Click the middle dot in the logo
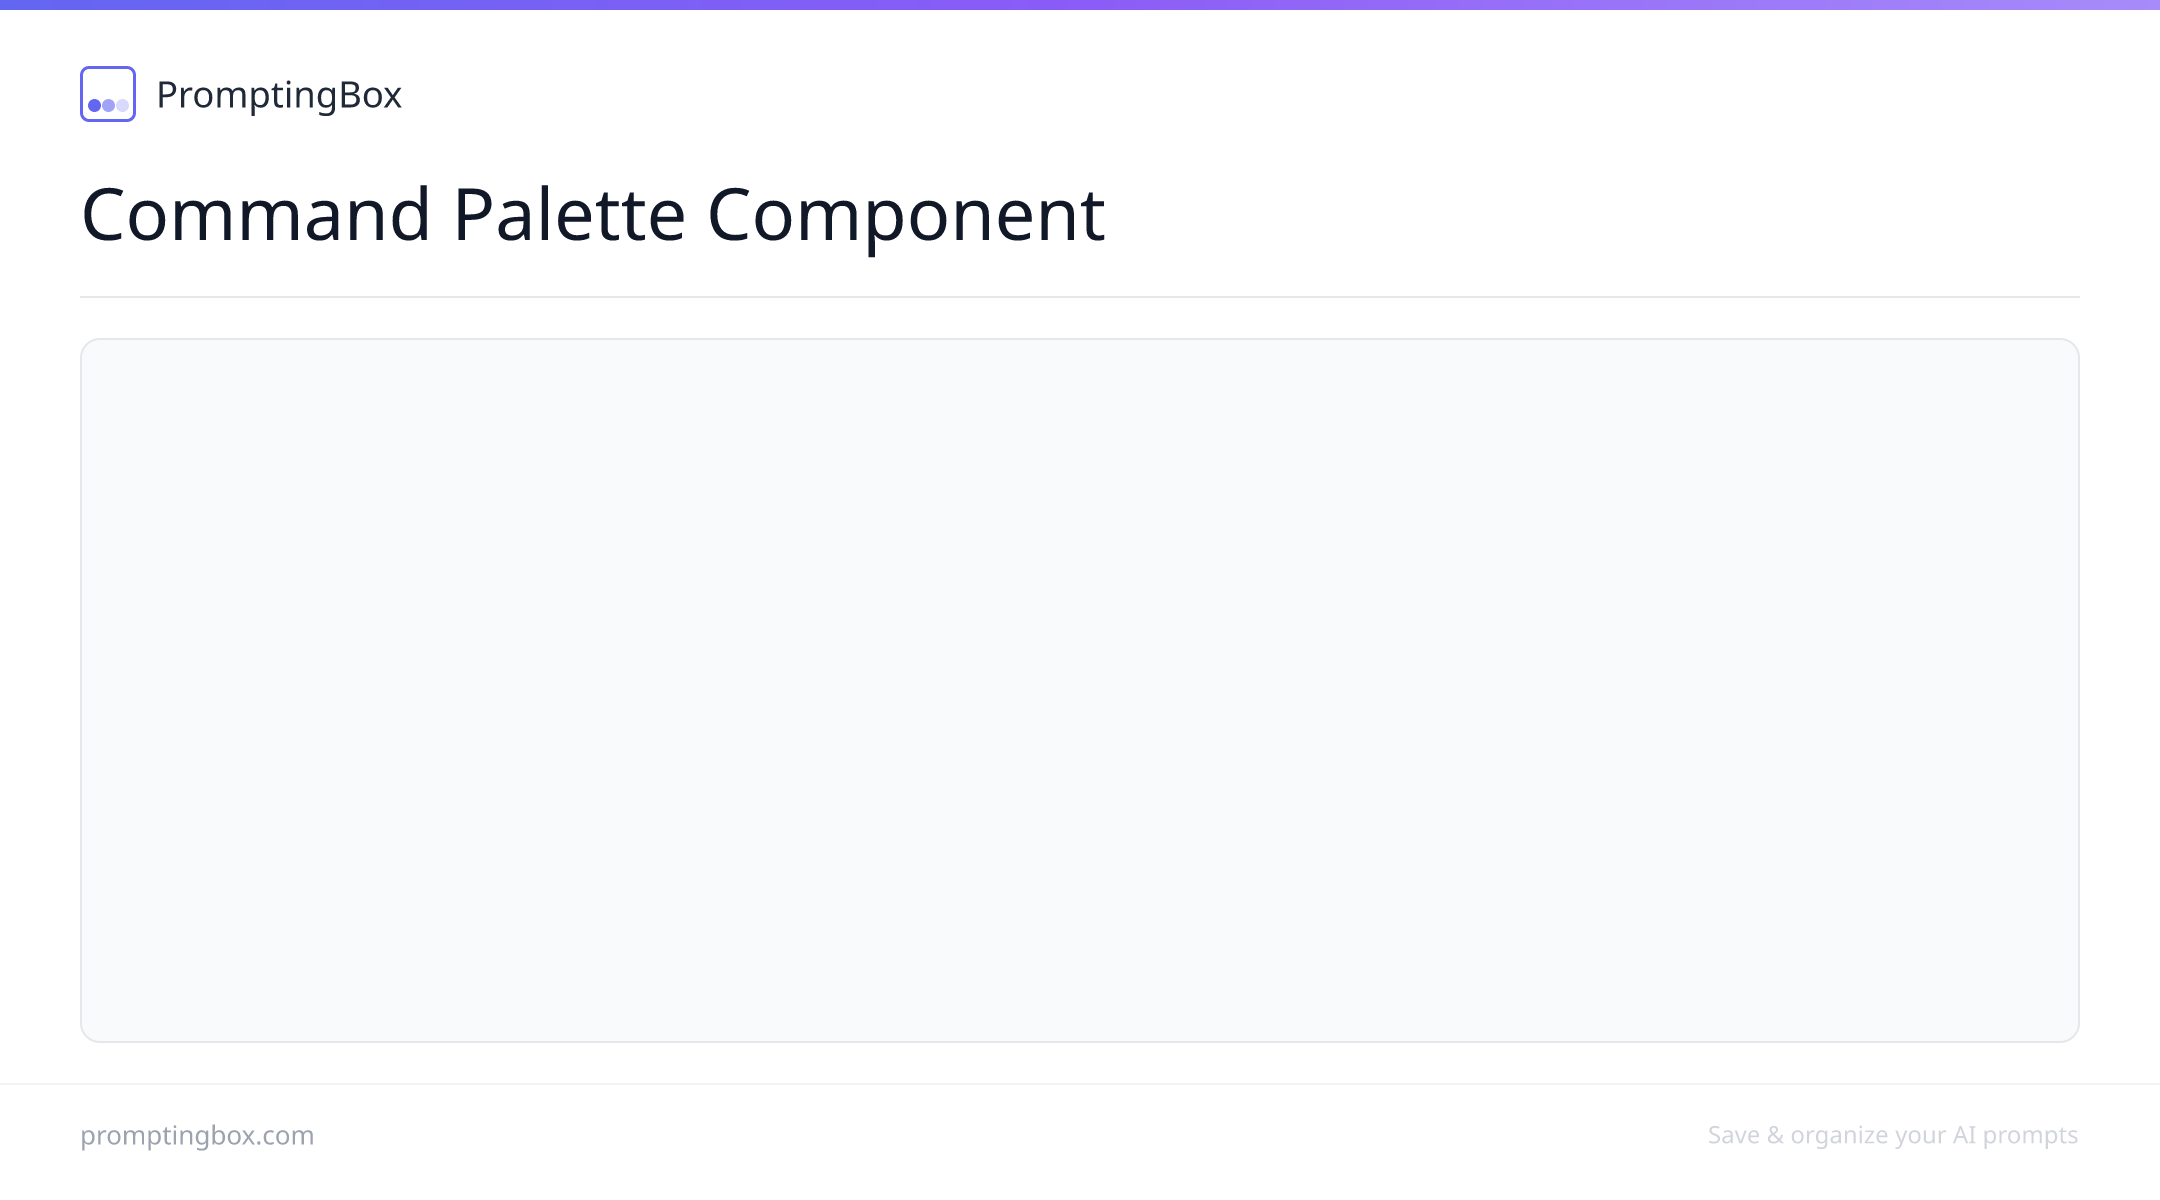This screenshot has width=2160, height=1200. (108, 105)
